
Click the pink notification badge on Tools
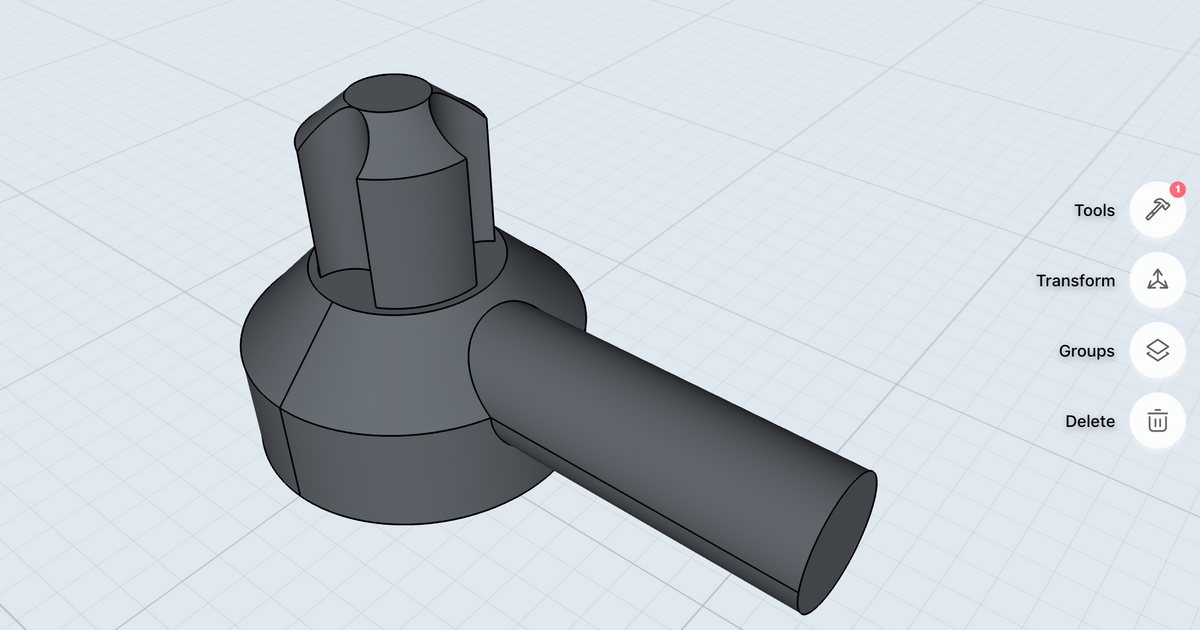1178,188
